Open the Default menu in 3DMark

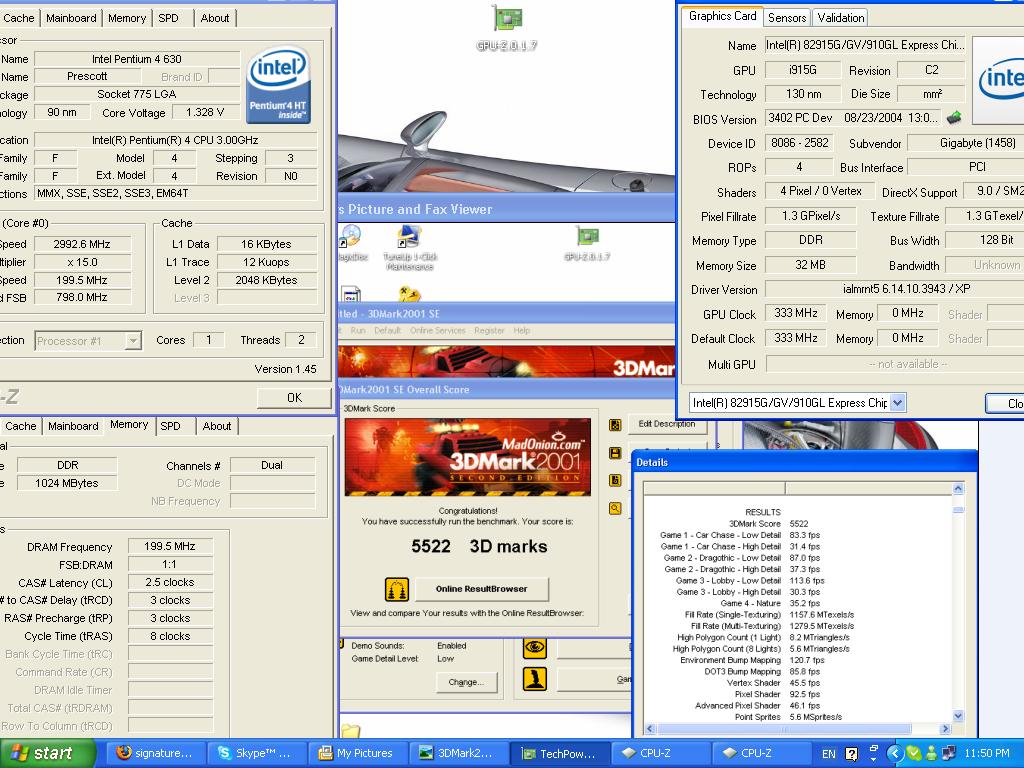(387, 330)
